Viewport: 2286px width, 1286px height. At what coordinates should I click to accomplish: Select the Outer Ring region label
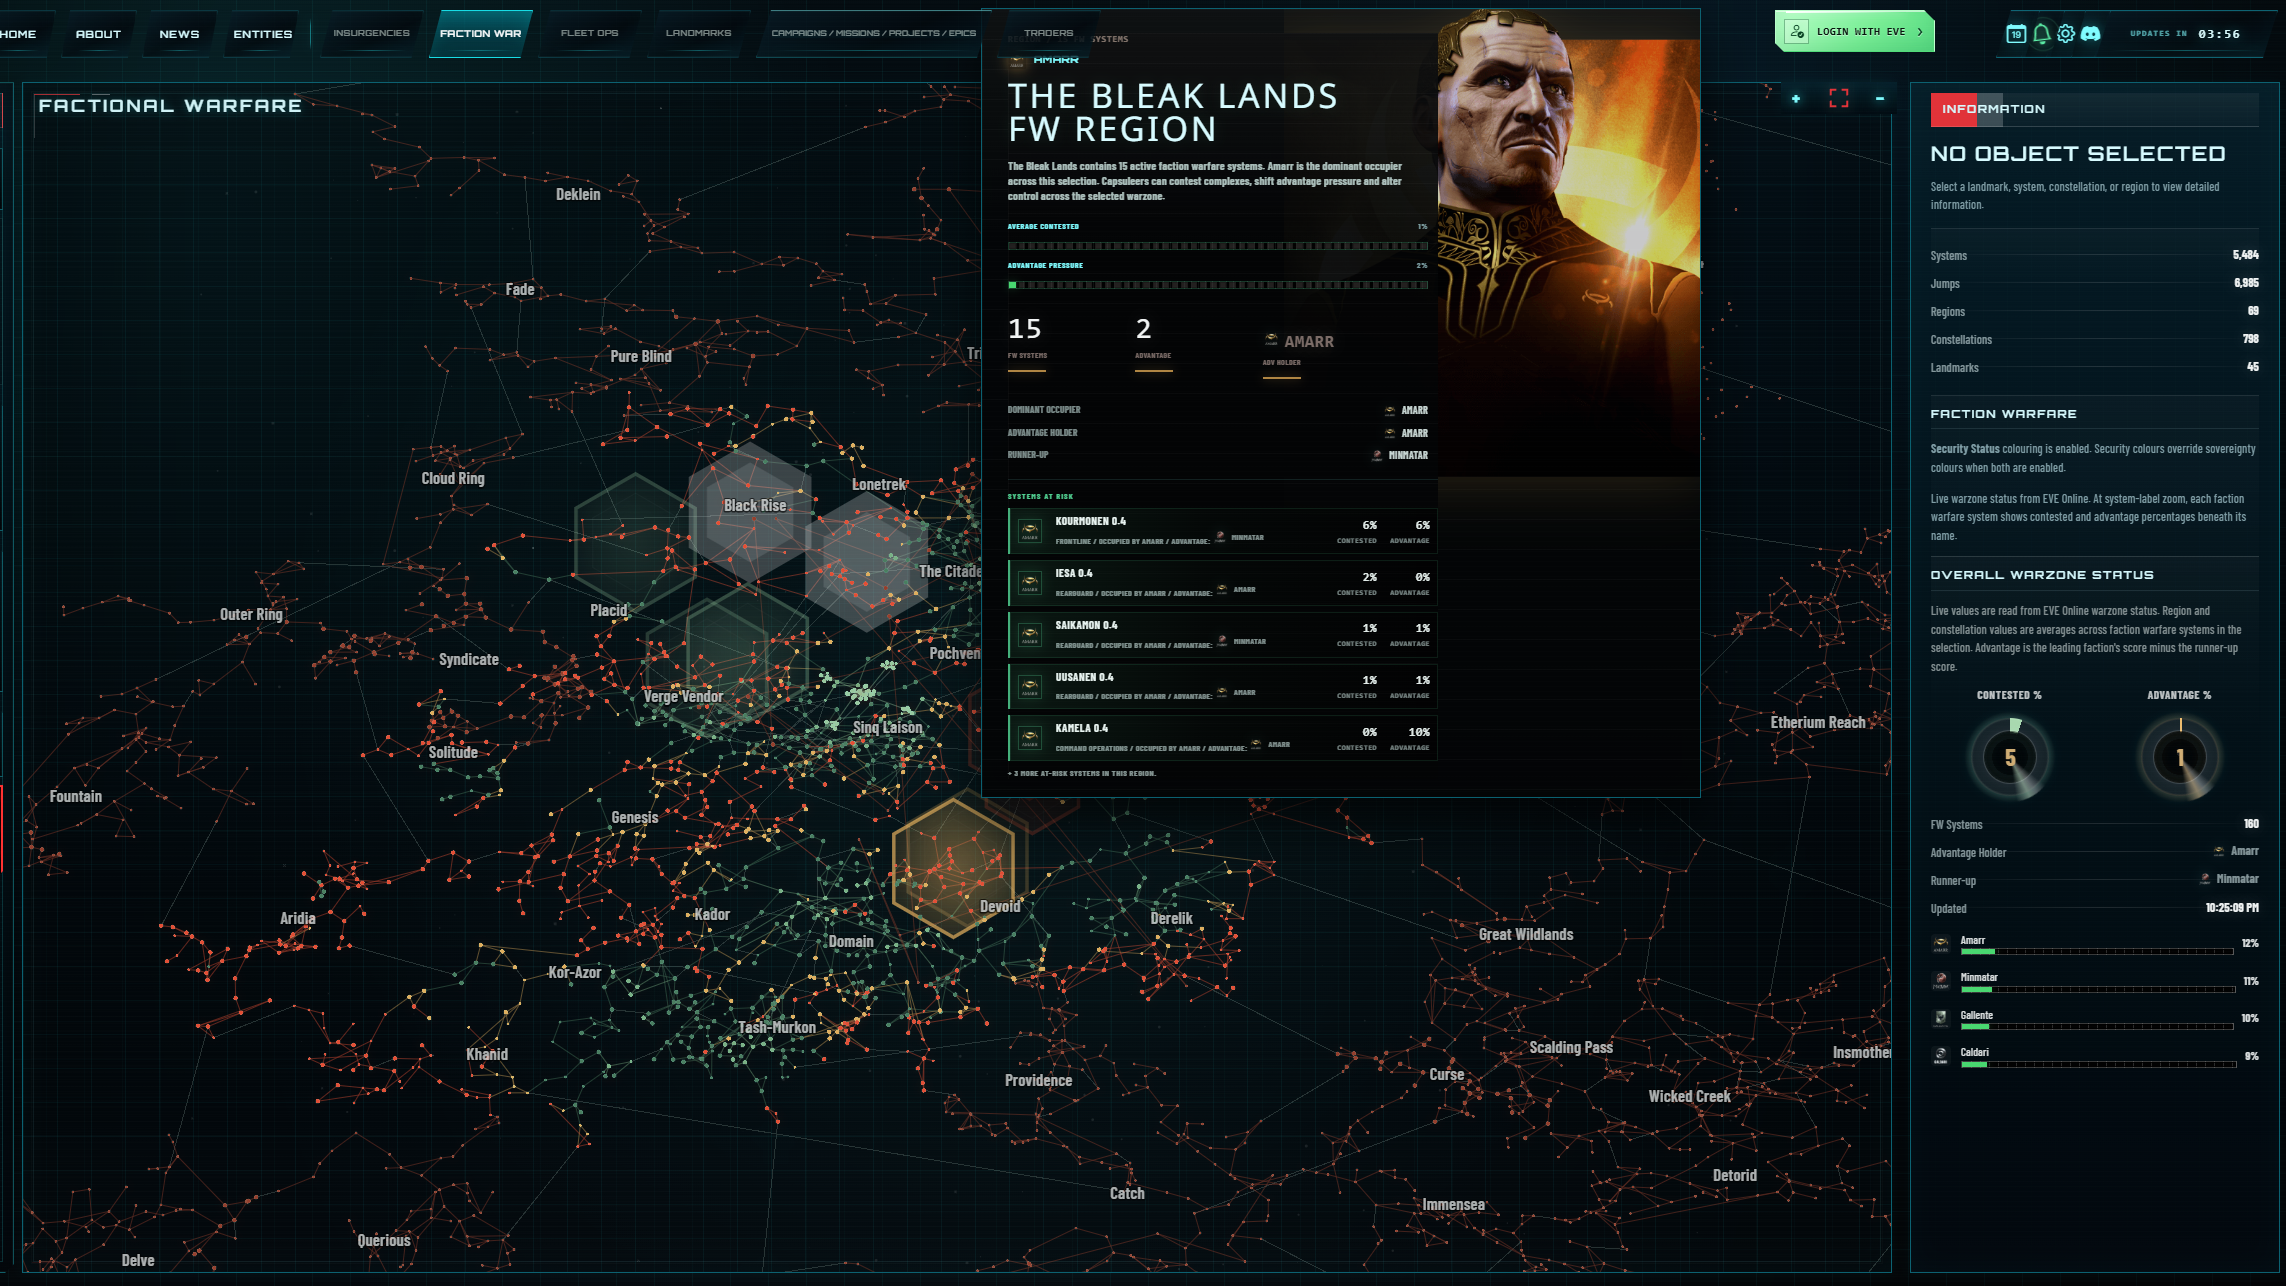tap(251, 615)
